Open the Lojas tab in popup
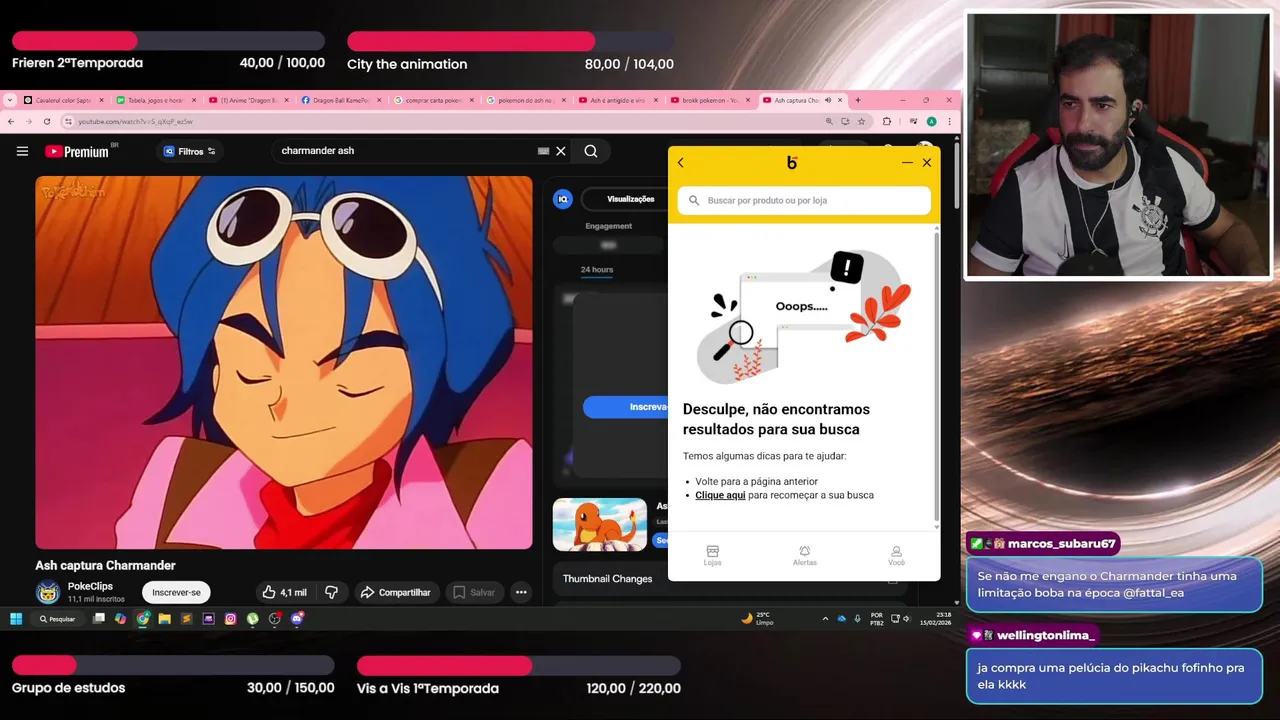This screenshot has height=720, width=1280. (x=712, y=556)
